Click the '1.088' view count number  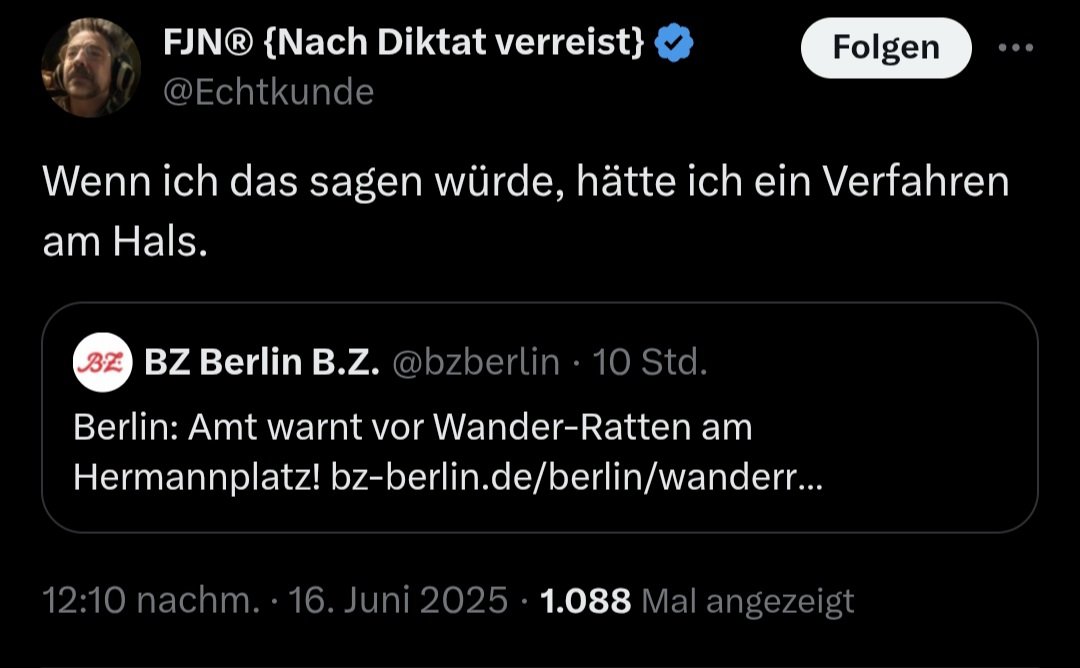585,600
